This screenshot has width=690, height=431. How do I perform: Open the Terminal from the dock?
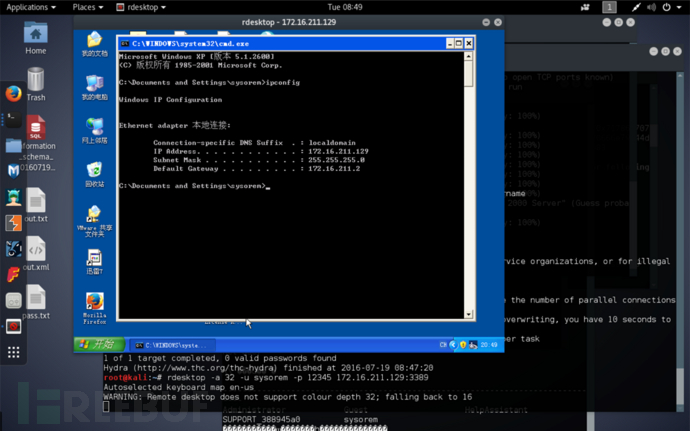coord(14,119)
